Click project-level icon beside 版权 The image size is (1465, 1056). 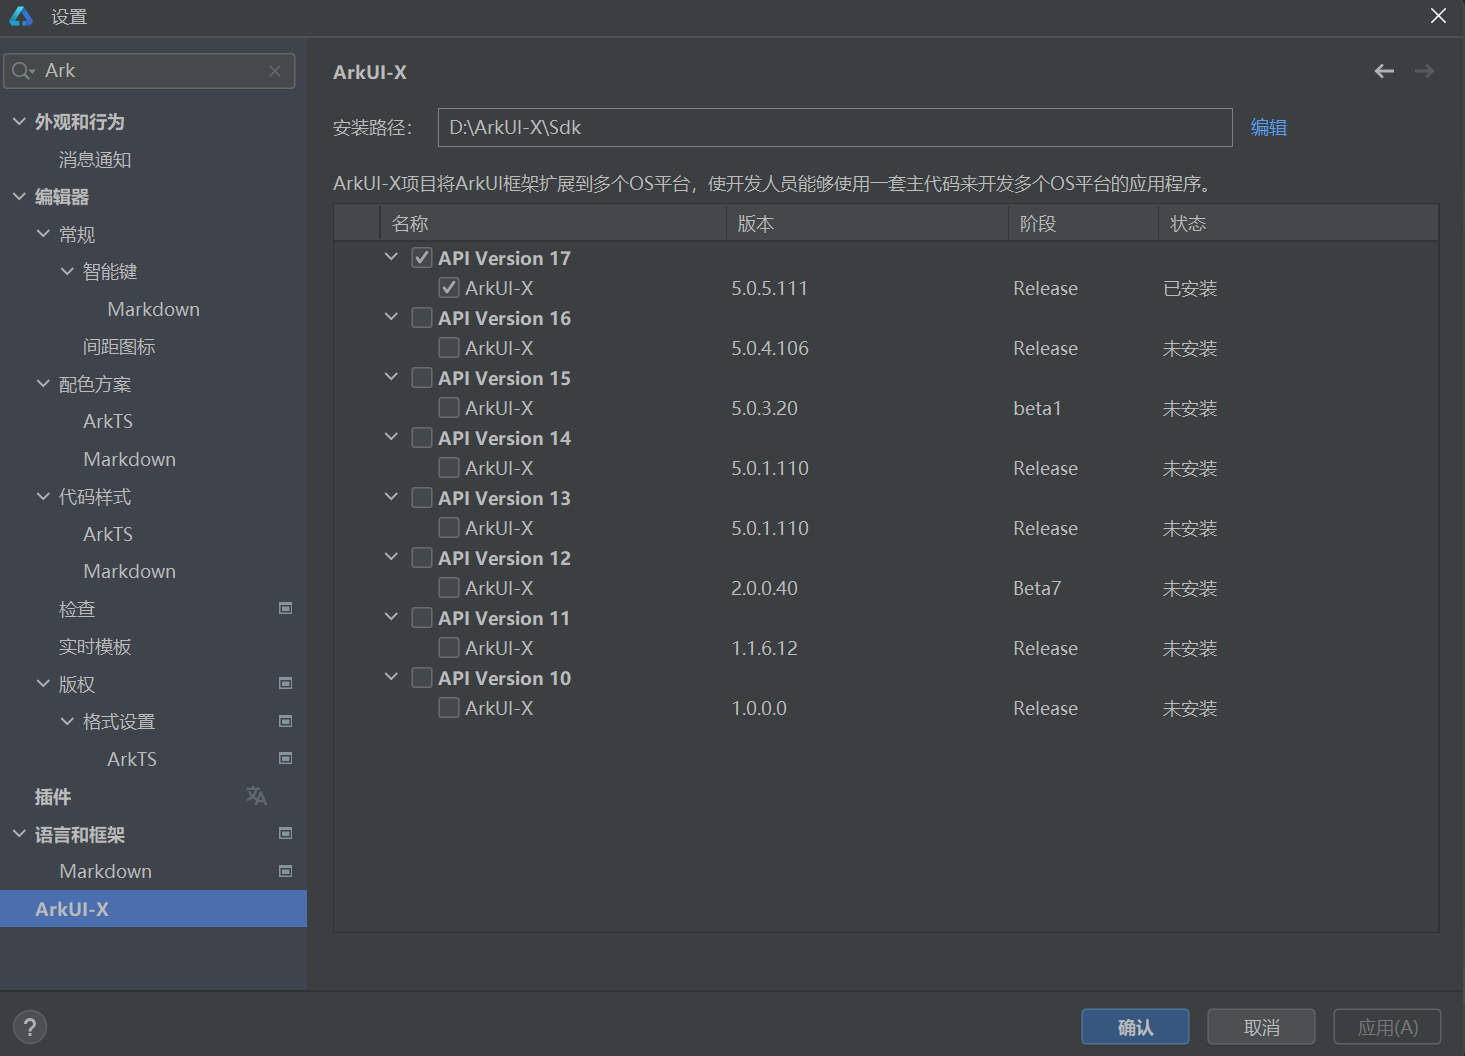(285, 683)
